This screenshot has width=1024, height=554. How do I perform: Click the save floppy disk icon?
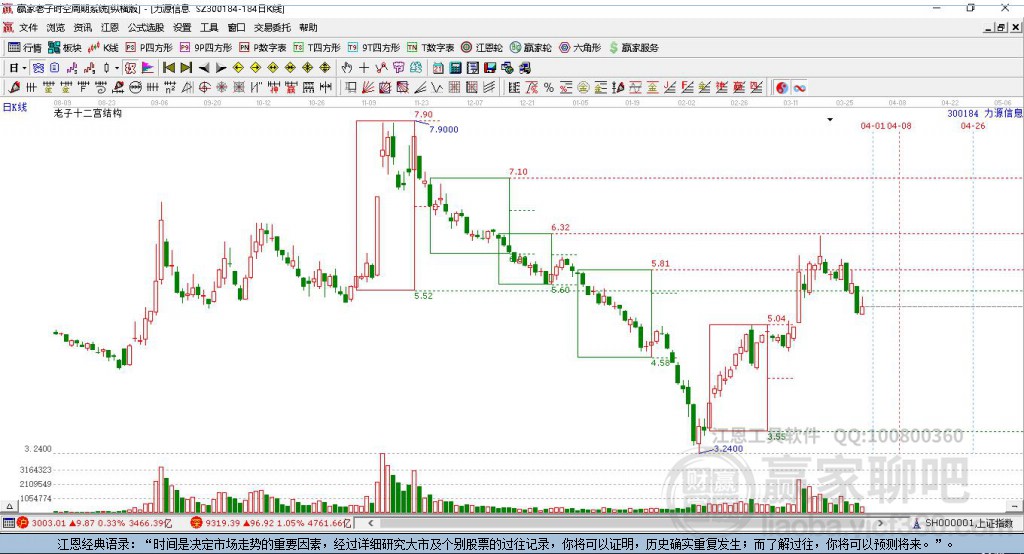pos(490,68)
